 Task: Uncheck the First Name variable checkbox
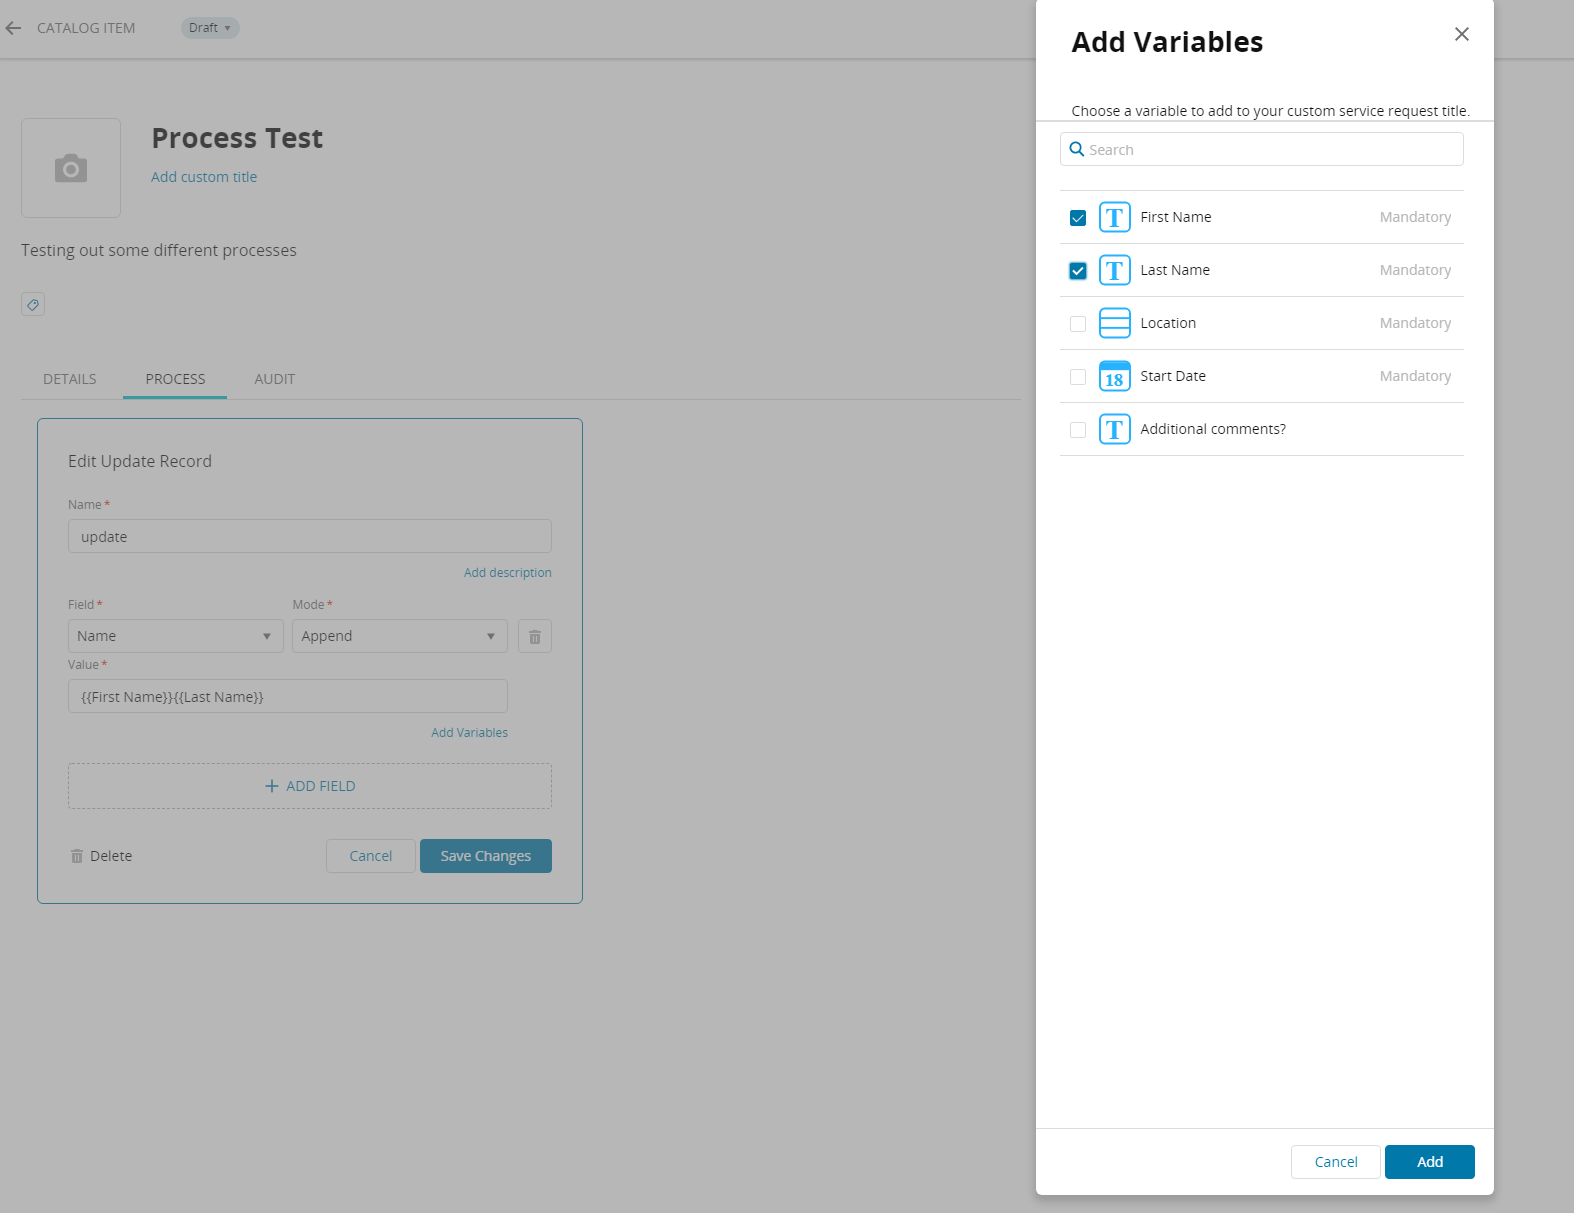1078,218
